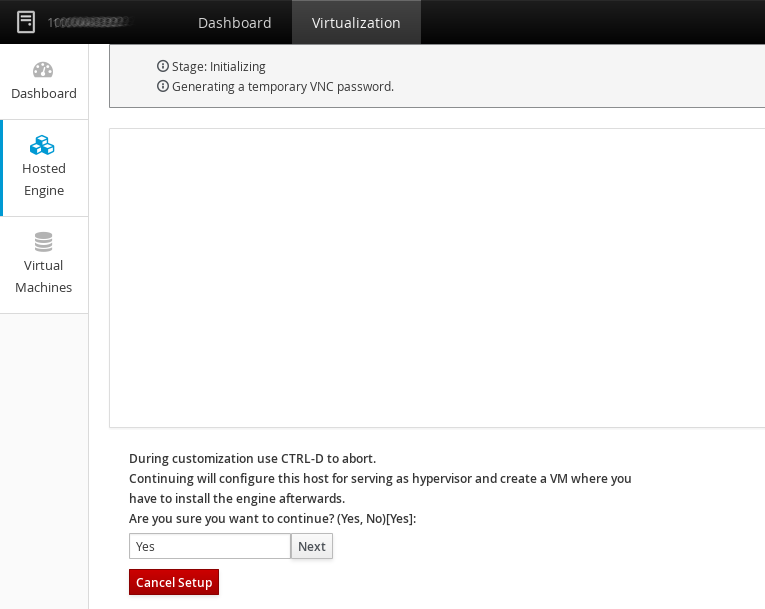
Task: Click the Dashboard label in left sidebar
Action: pos(44,94)
